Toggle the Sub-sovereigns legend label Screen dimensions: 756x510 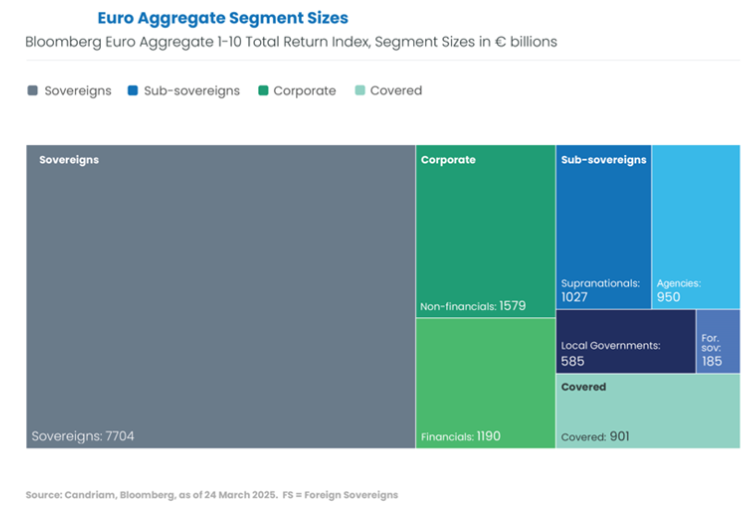192,91
